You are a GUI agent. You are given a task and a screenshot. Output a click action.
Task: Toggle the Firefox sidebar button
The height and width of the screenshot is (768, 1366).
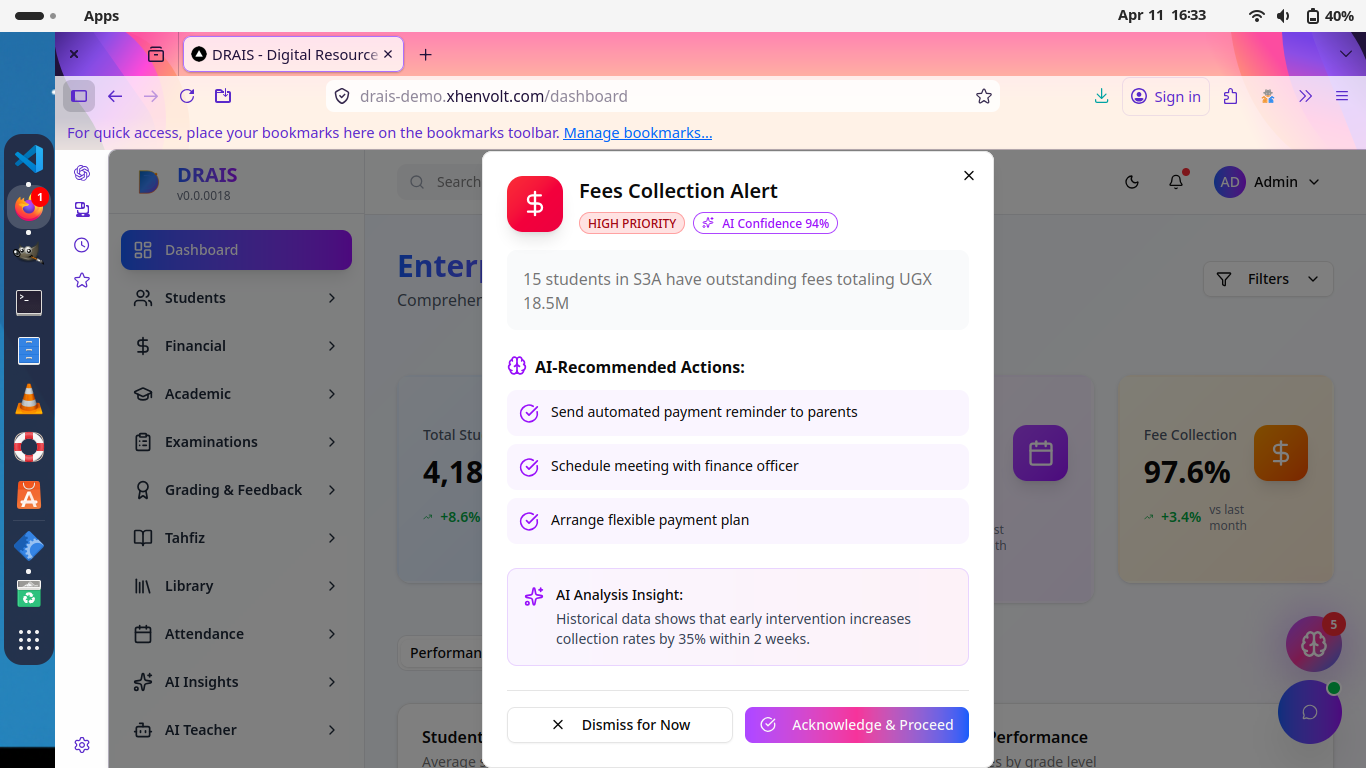tap(79, 96)
